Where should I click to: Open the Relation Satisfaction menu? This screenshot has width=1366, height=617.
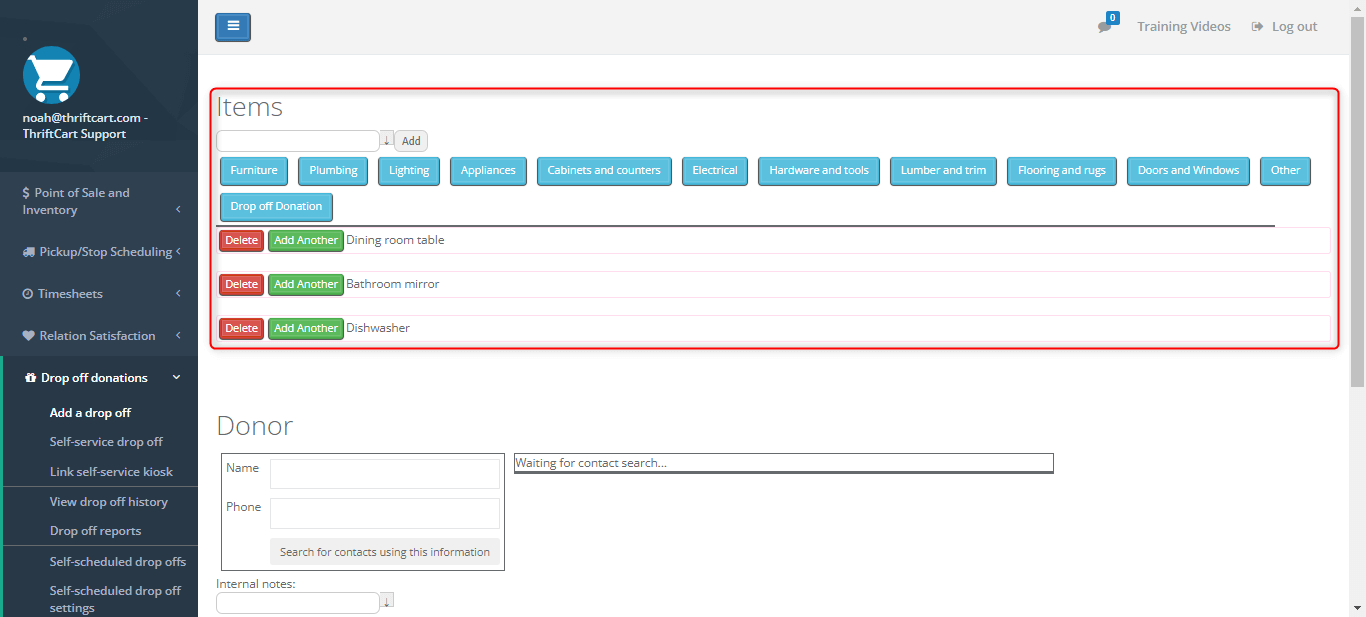[99, 336]
